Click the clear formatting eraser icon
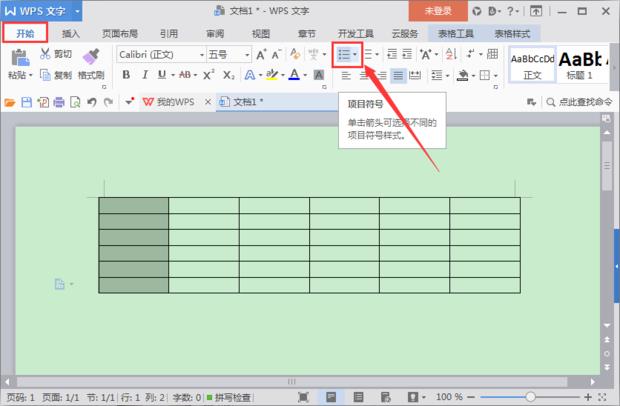 point(295,54)
